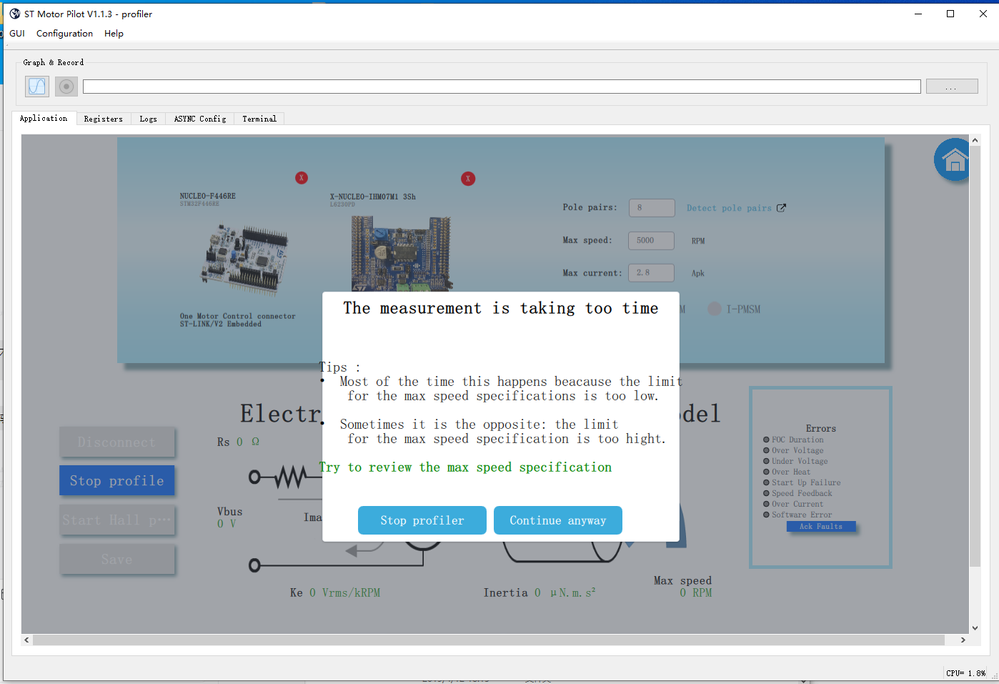Image resolution: width=999 pixels, height=684 pixels.
Task: Click the browse '...' button in Graph & Record
Action: [952, 86]
